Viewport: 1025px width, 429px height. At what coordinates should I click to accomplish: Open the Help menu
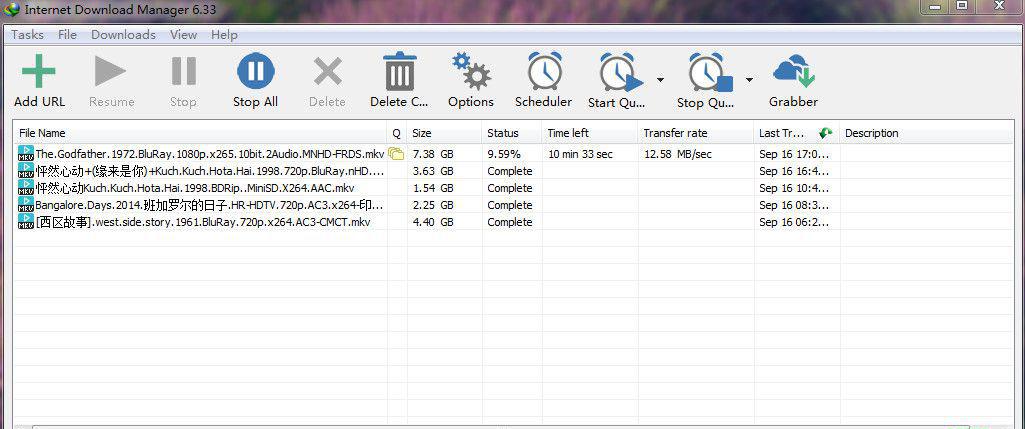[x=224, y=35]
